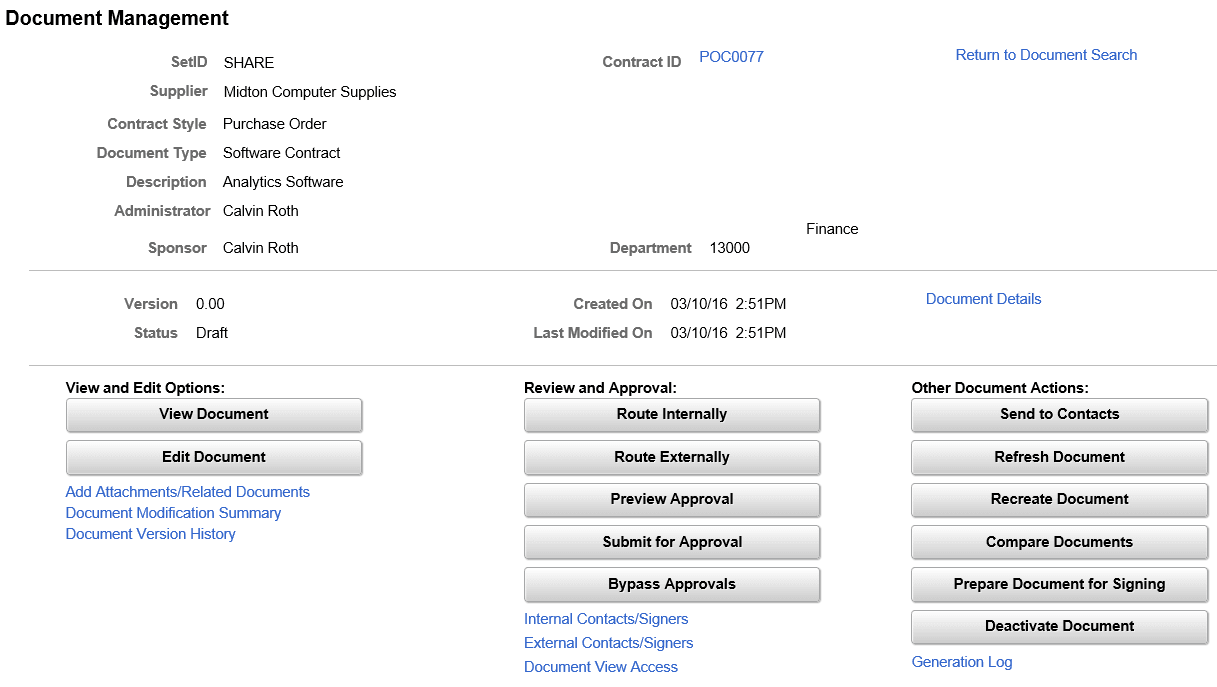
Task: Click Prepare Document for Signing
Action: (x=1058, y=584)
